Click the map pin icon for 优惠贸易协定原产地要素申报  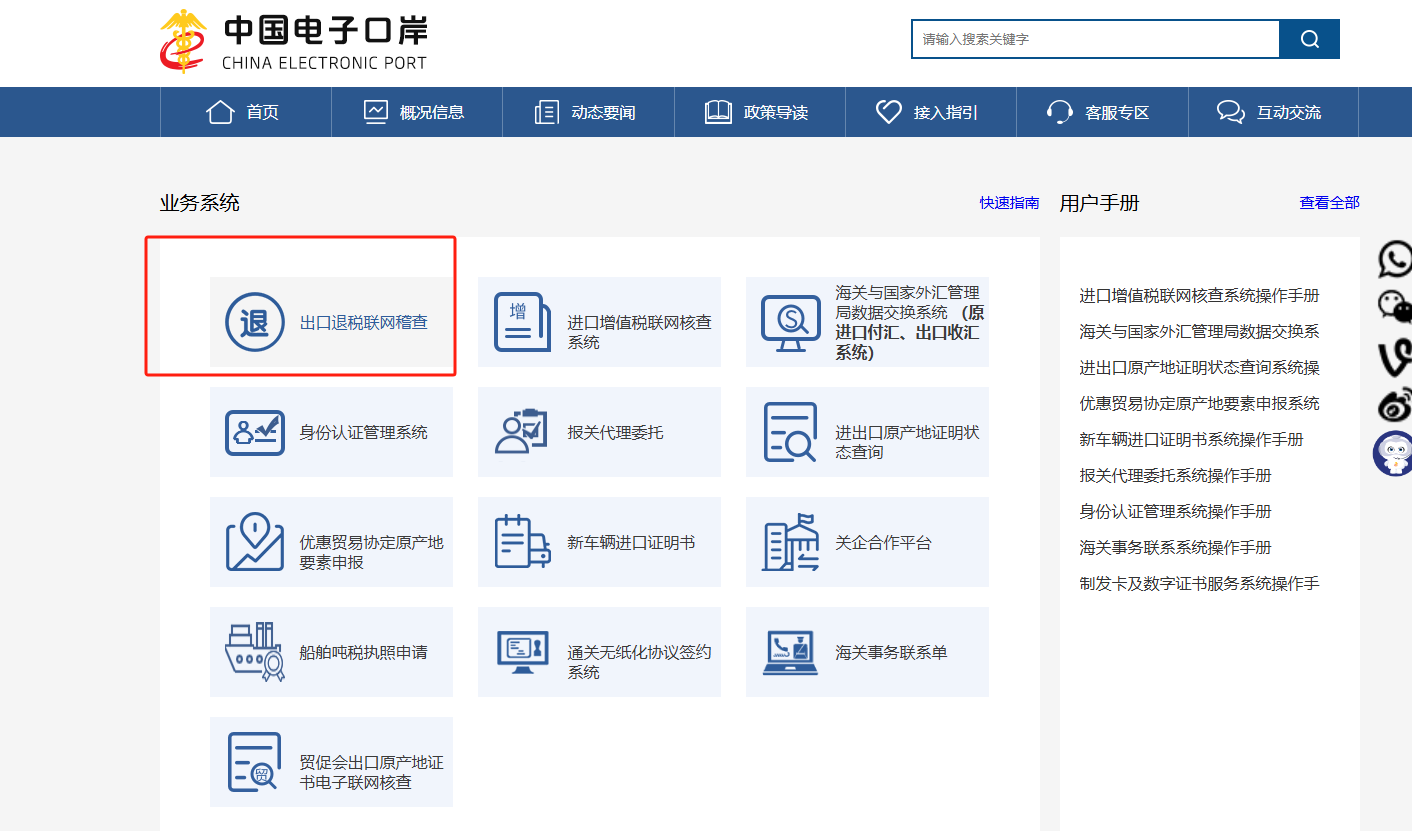coord(254,542)
